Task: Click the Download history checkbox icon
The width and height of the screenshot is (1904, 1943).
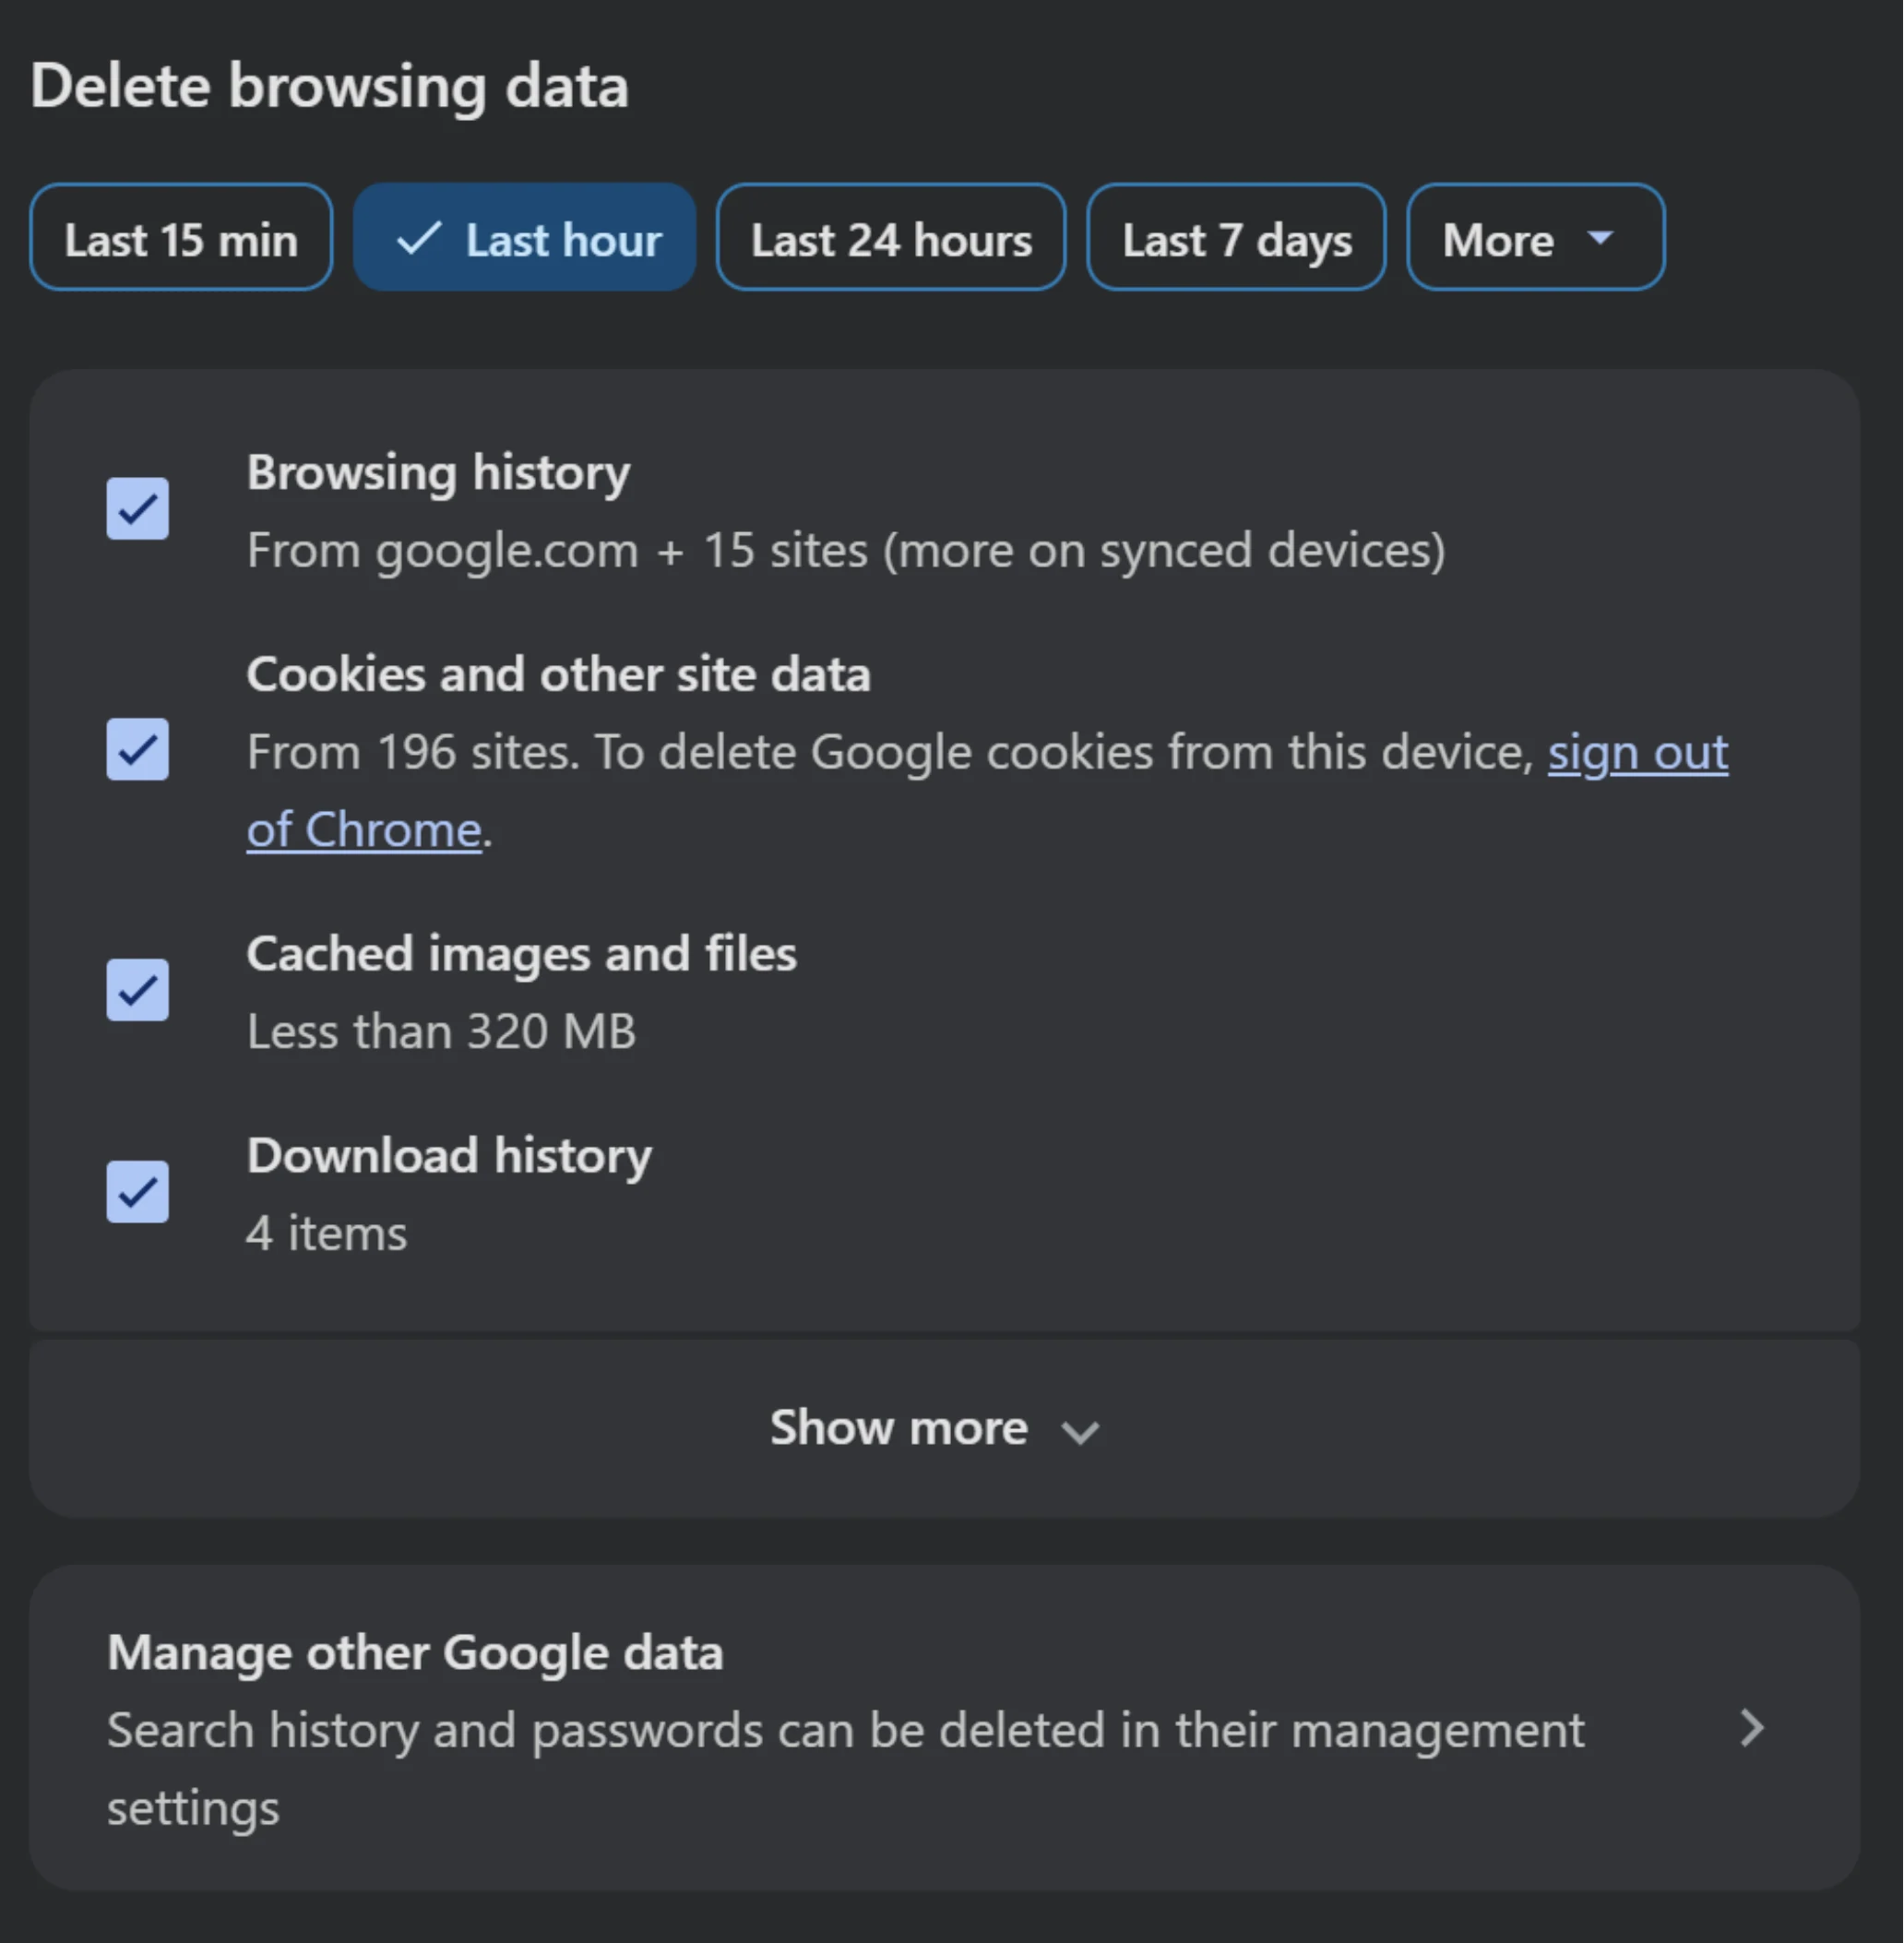Action: (137, 1192)
